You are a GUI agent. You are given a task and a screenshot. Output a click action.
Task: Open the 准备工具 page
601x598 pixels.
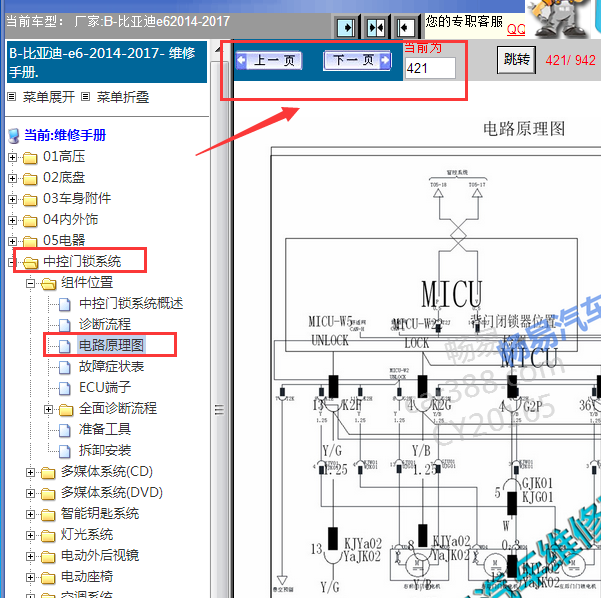[x=105, y=429]
